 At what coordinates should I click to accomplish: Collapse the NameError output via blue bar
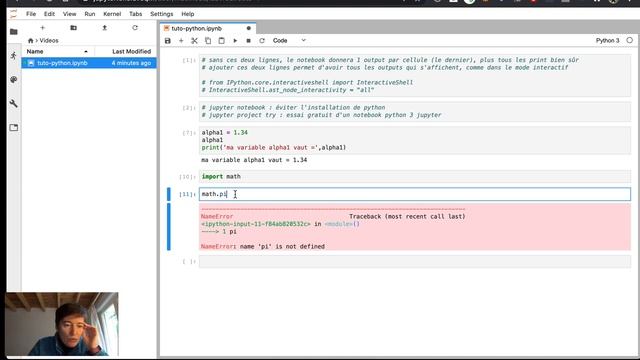click(x=169, y=227)
